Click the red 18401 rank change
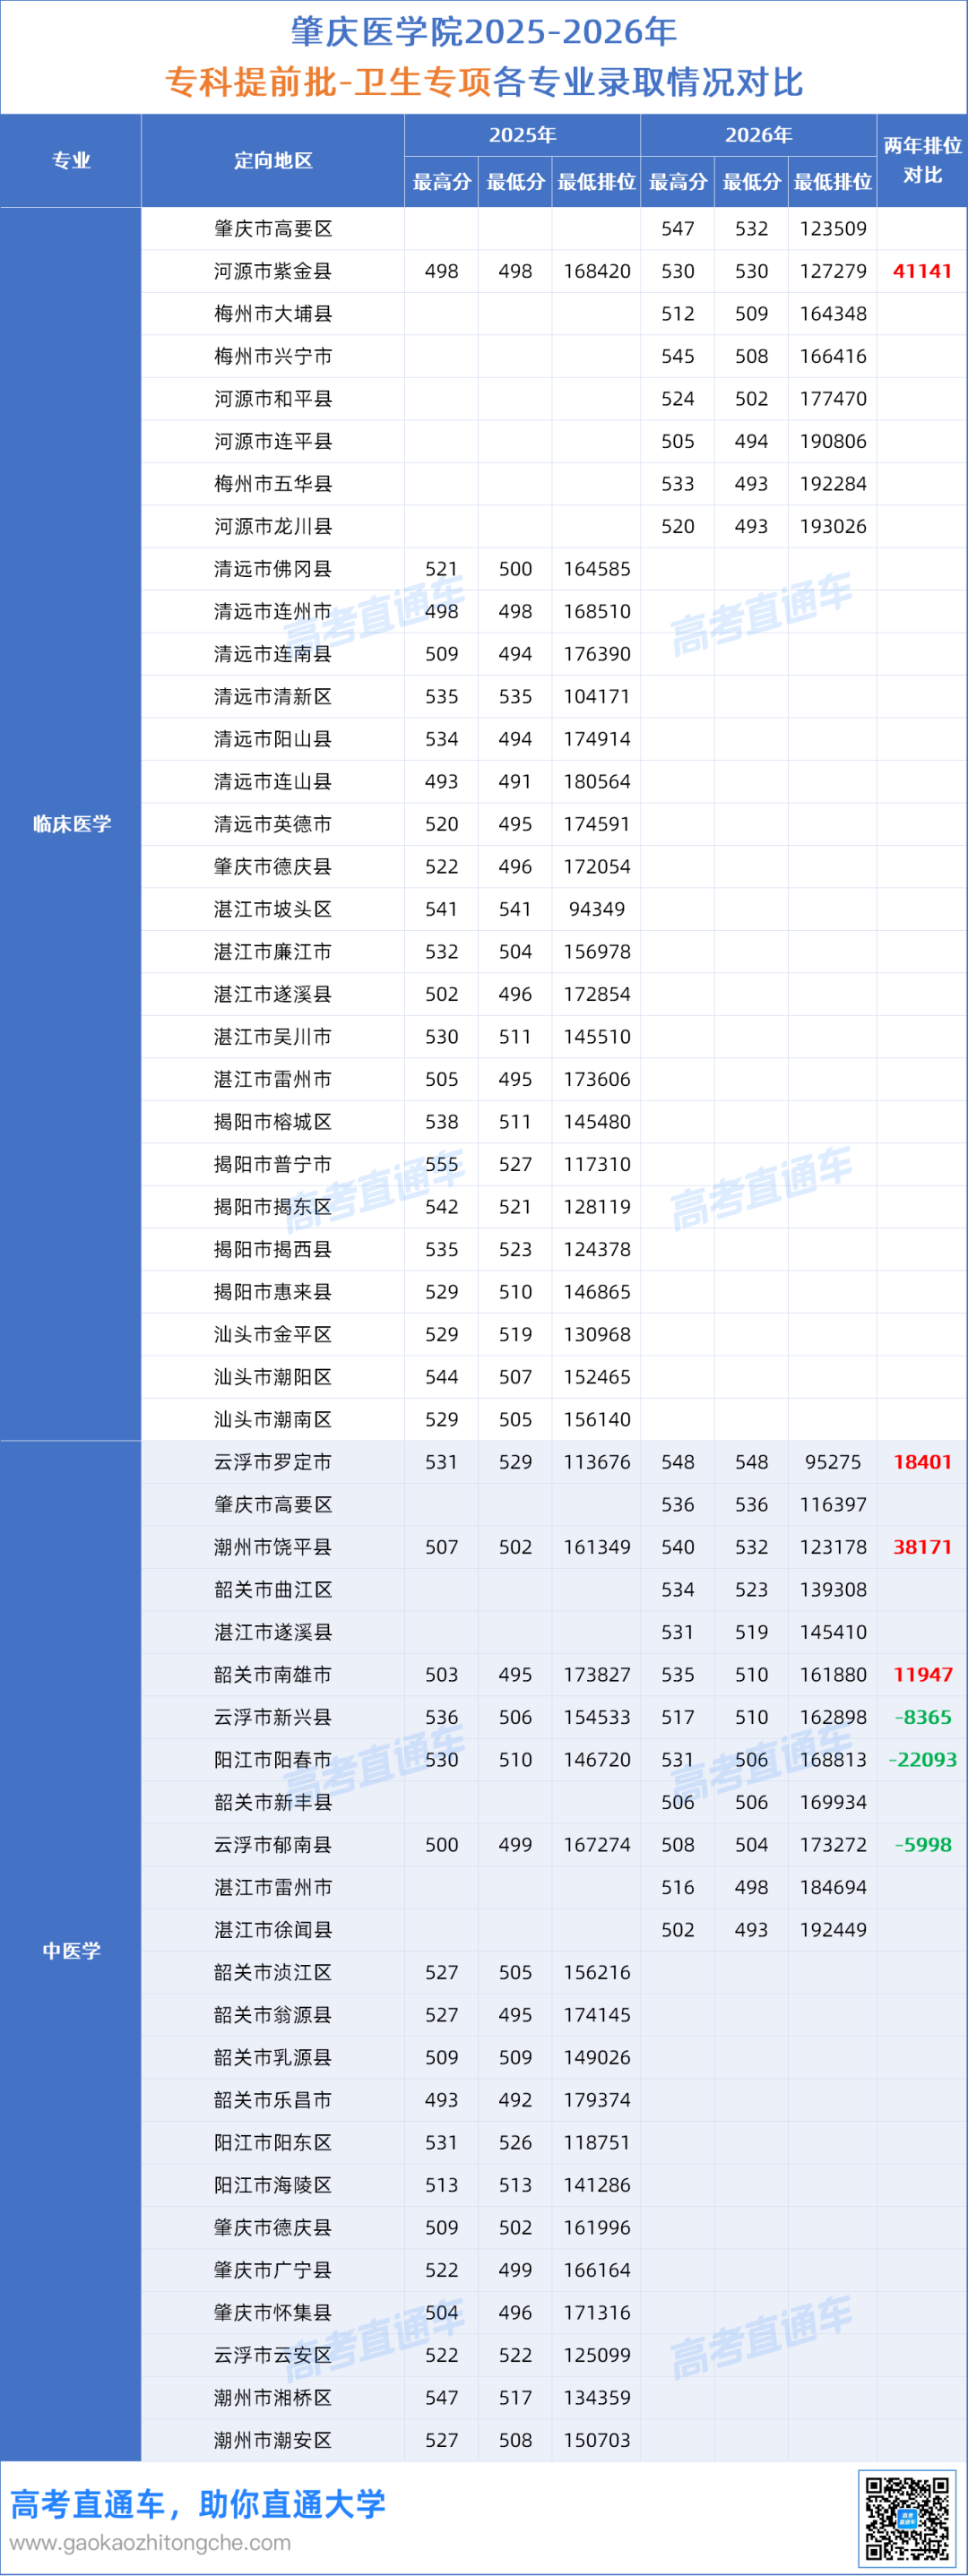Image resolution: width=968 pixels, height=2576 pixels. (x=922, y=1462)
